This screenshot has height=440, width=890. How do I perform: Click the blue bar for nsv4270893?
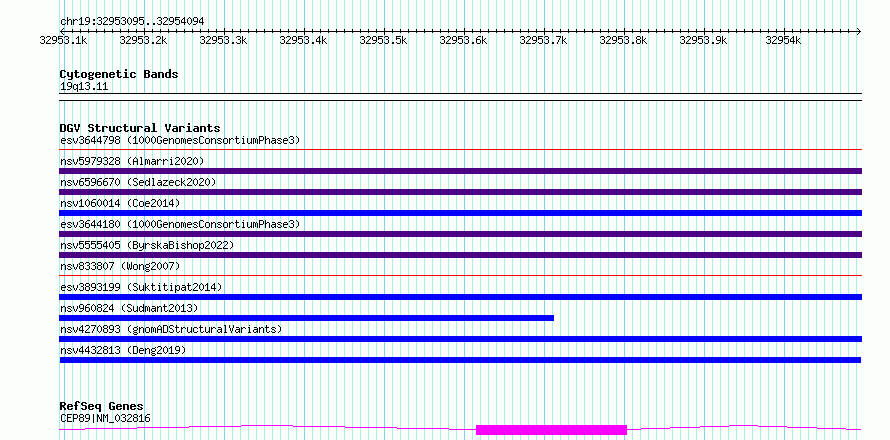click(x=460, y=339)
